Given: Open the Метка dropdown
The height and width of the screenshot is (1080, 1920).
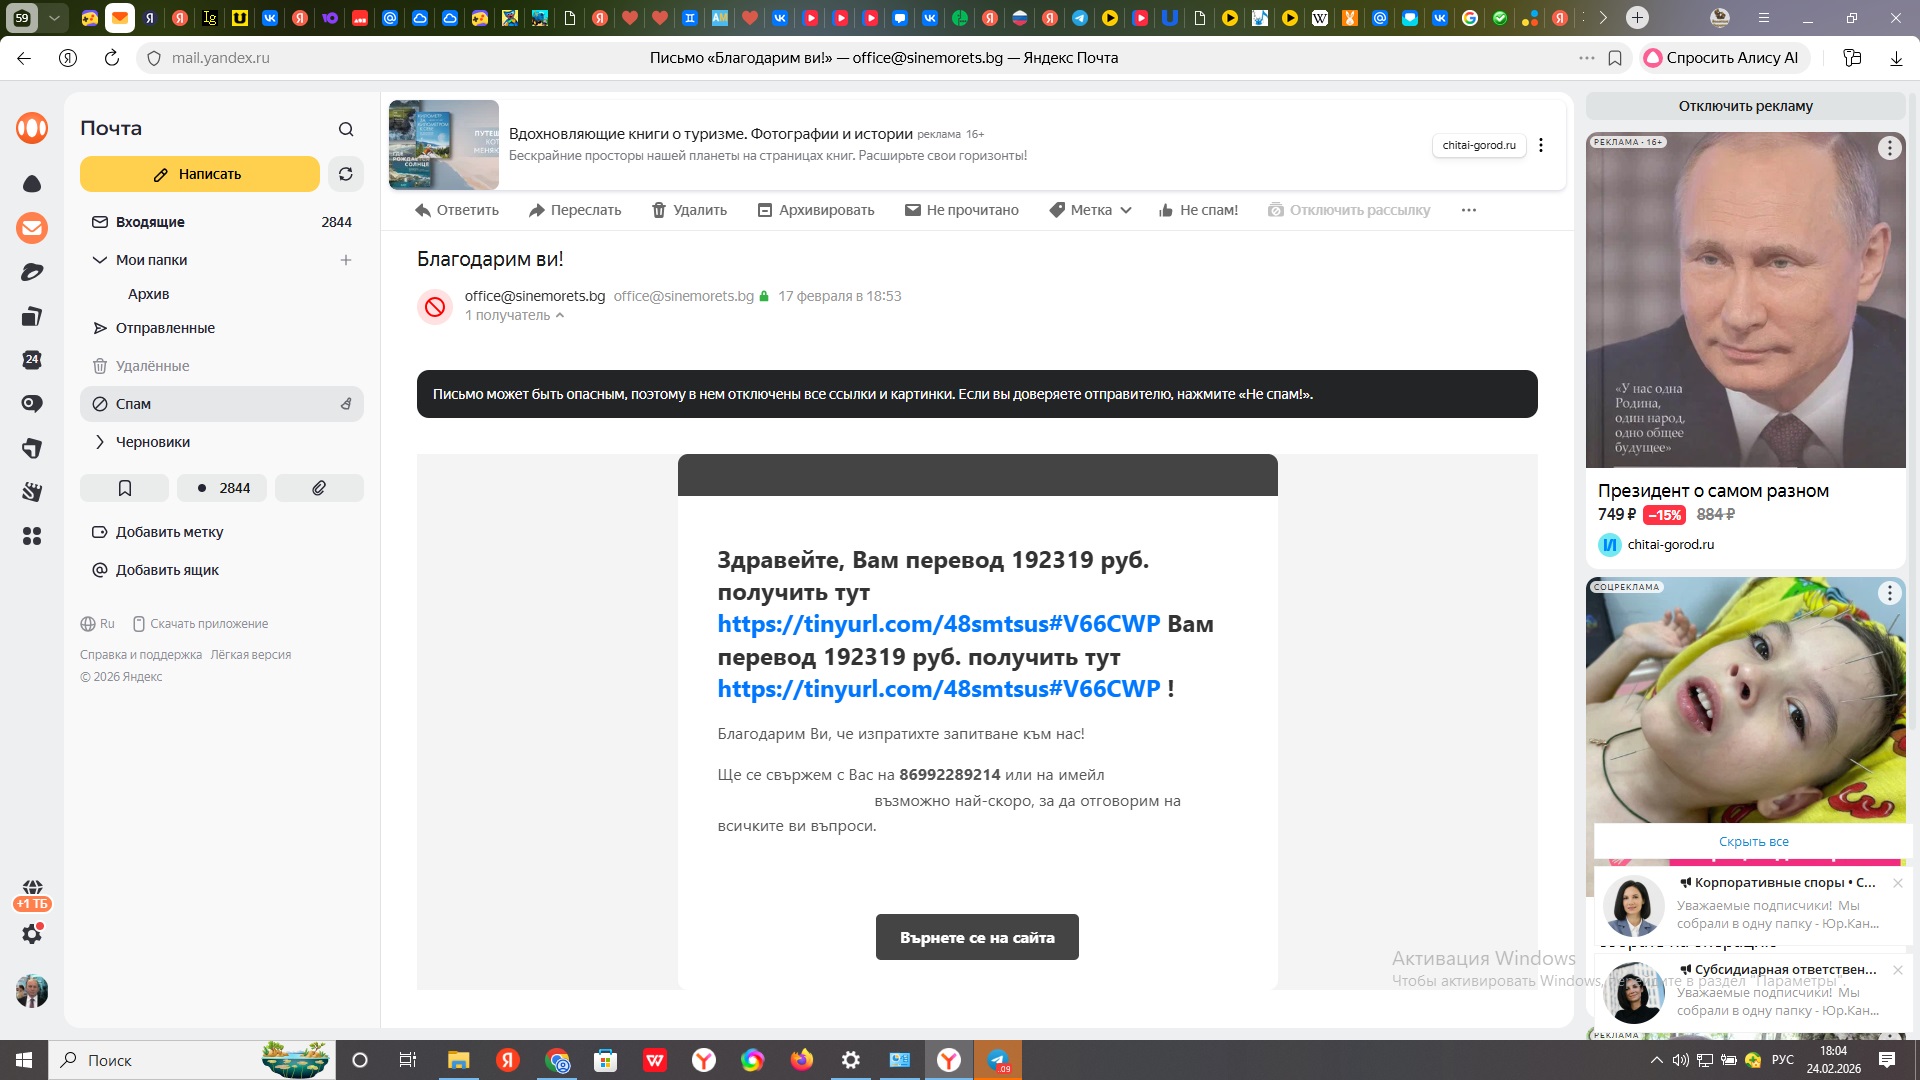Looking at the screenshot, I should click(1090, 210).
